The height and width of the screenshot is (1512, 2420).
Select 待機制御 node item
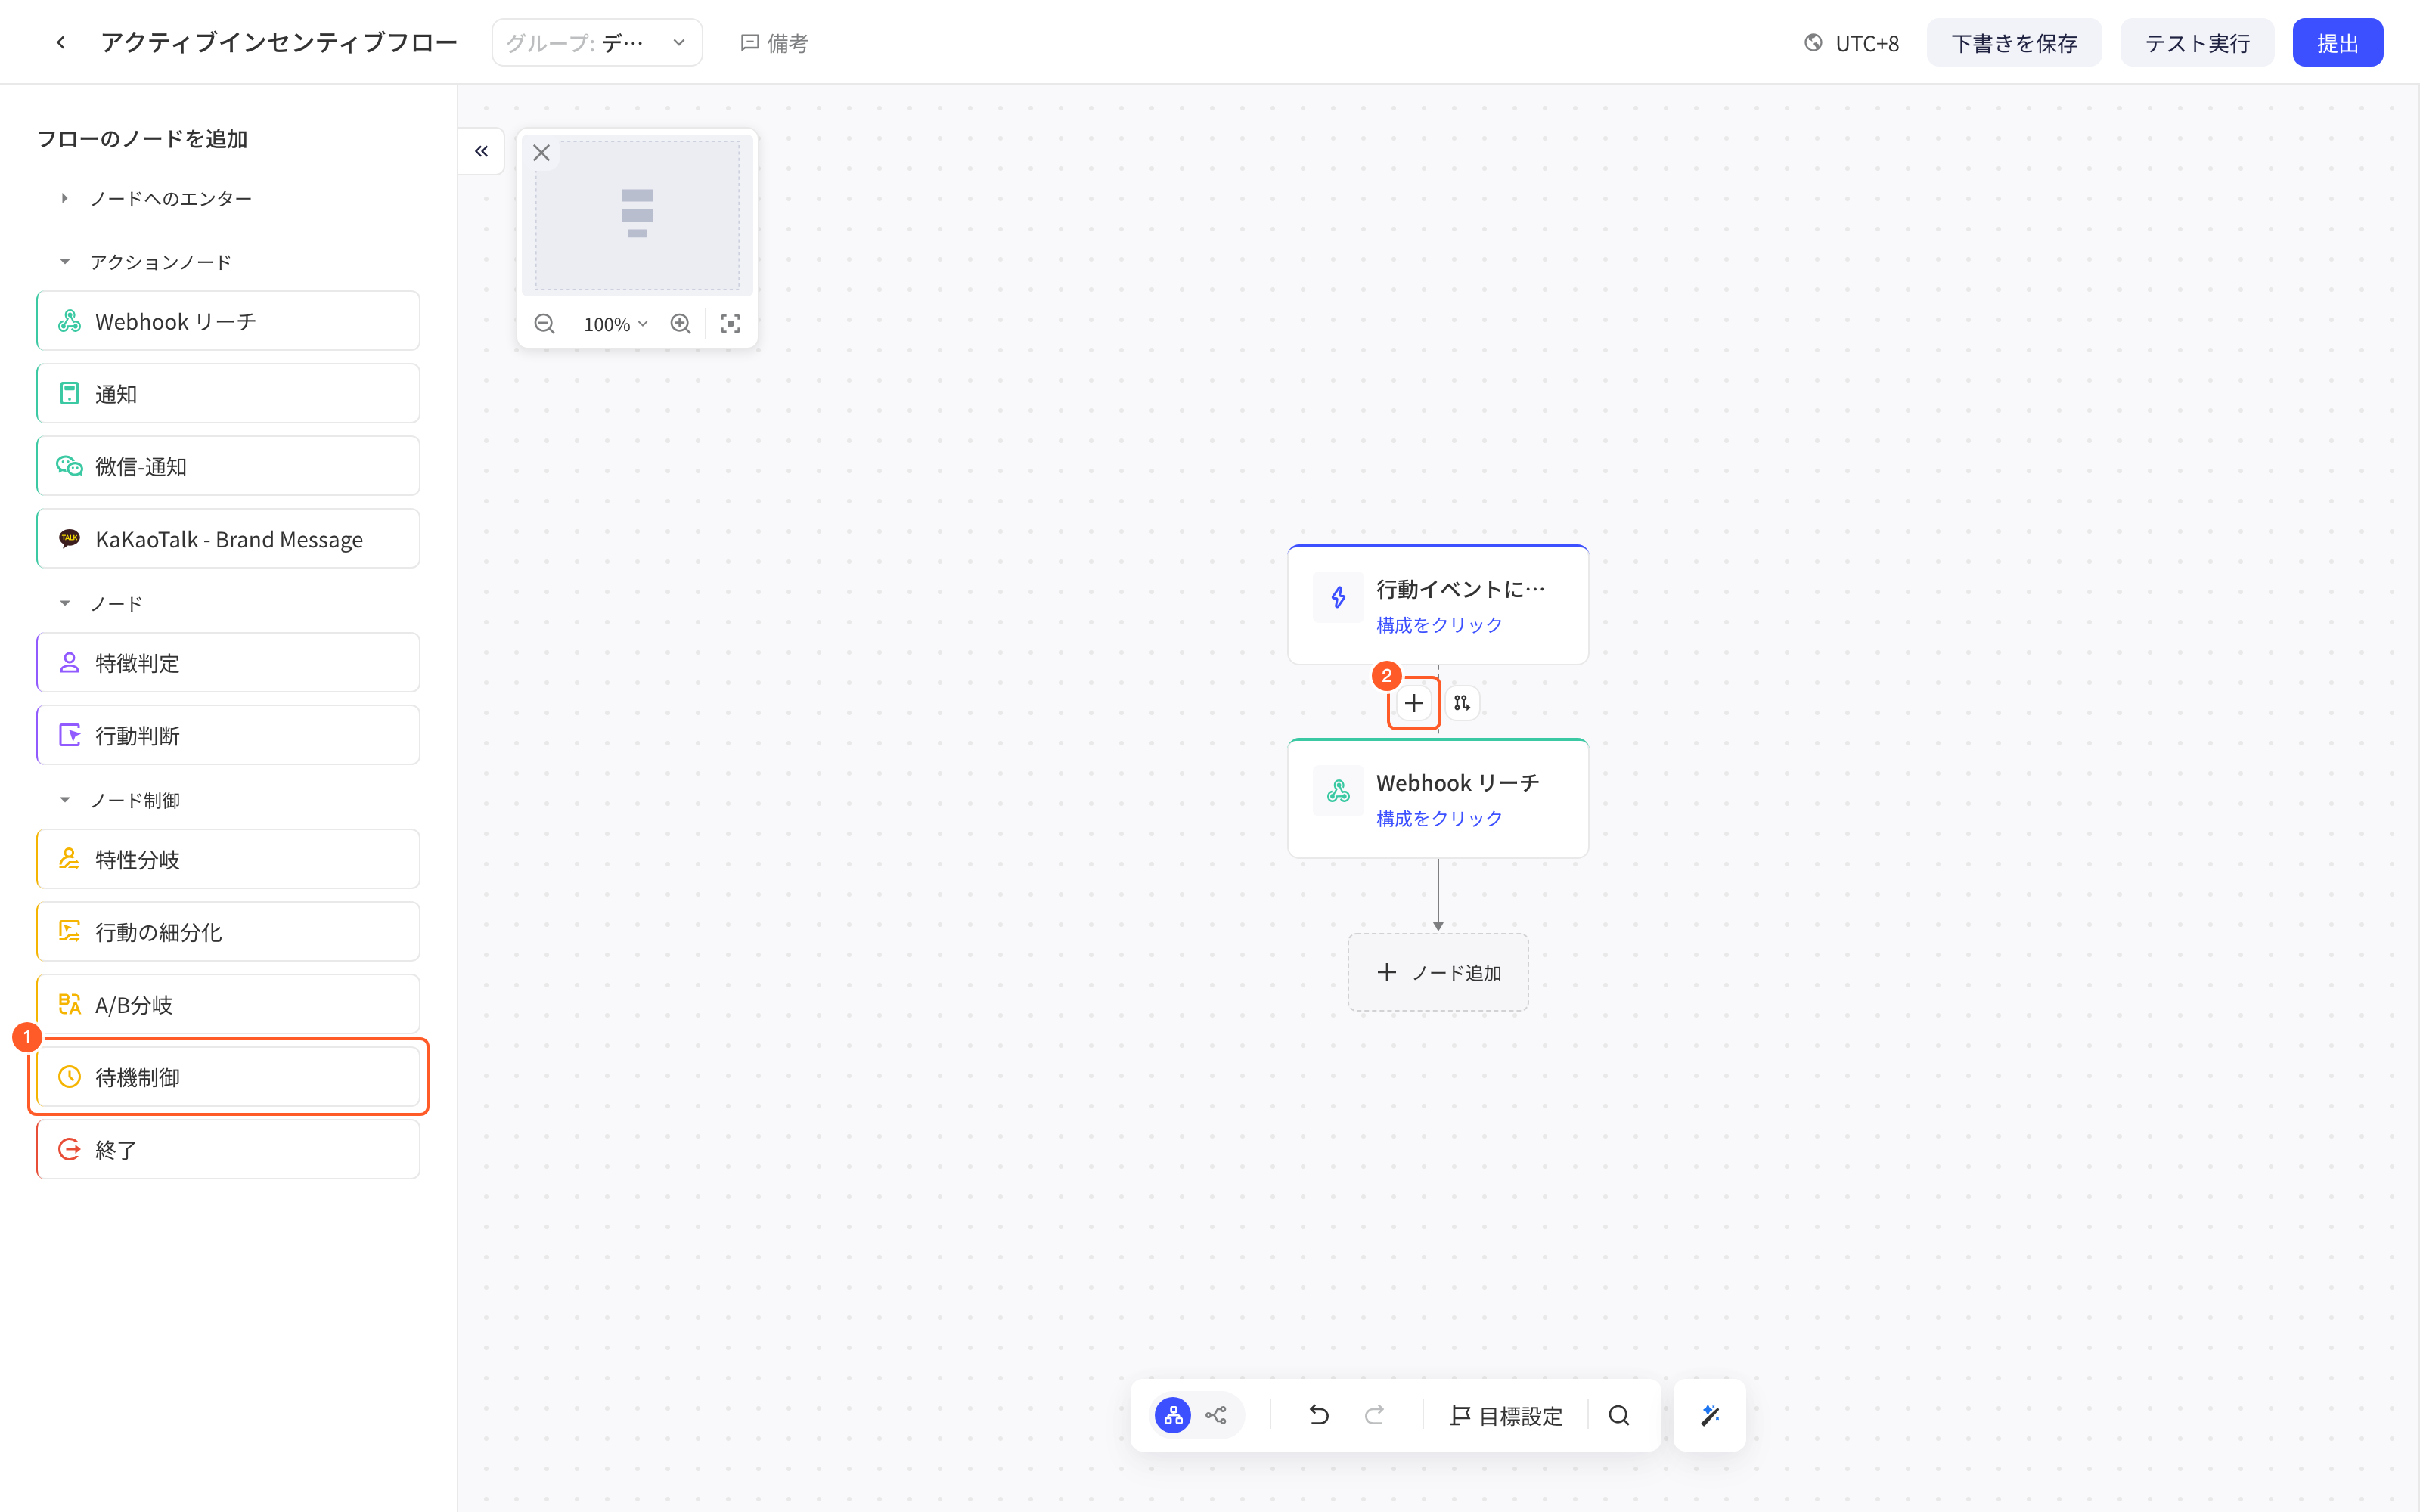coord(228,1077)
